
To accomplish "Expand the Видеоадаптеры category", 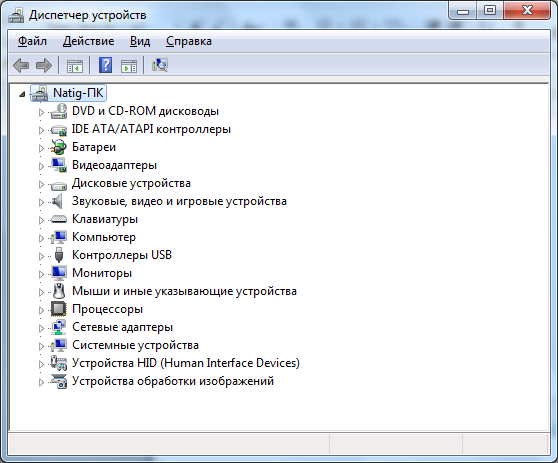I will [x=41, y=166].
